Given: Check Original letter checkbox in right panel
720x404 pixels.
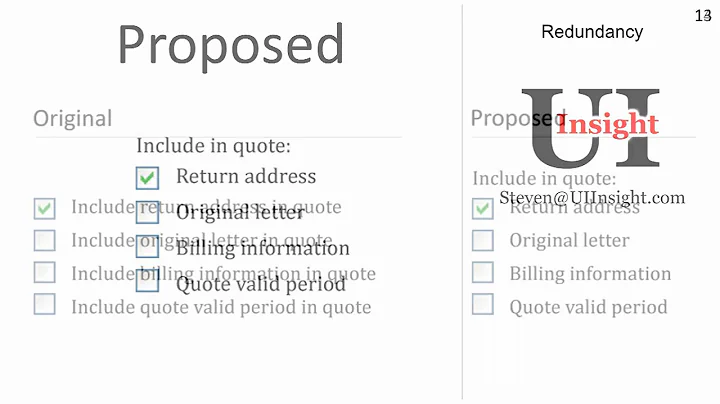Looking at the screenshot, I should coord(483,240).
